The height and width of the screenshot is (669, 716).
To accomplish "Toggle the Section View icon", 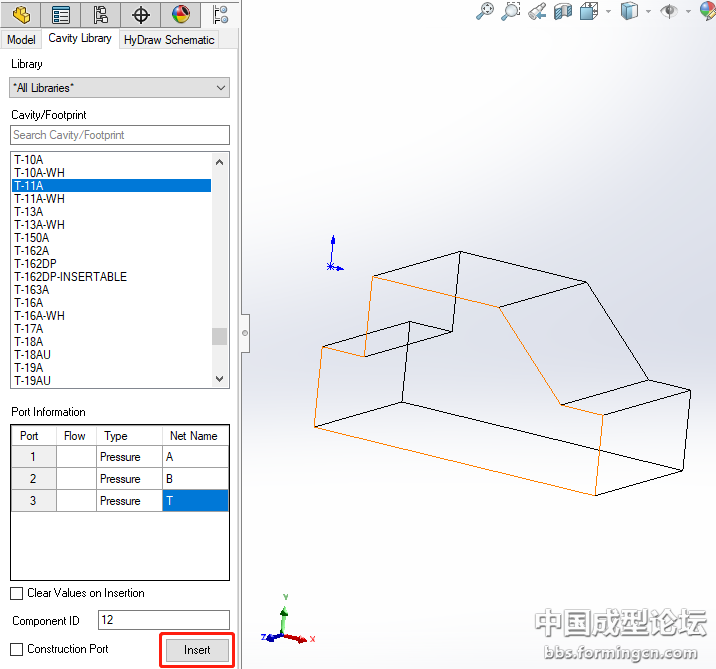I will [563, 11].
